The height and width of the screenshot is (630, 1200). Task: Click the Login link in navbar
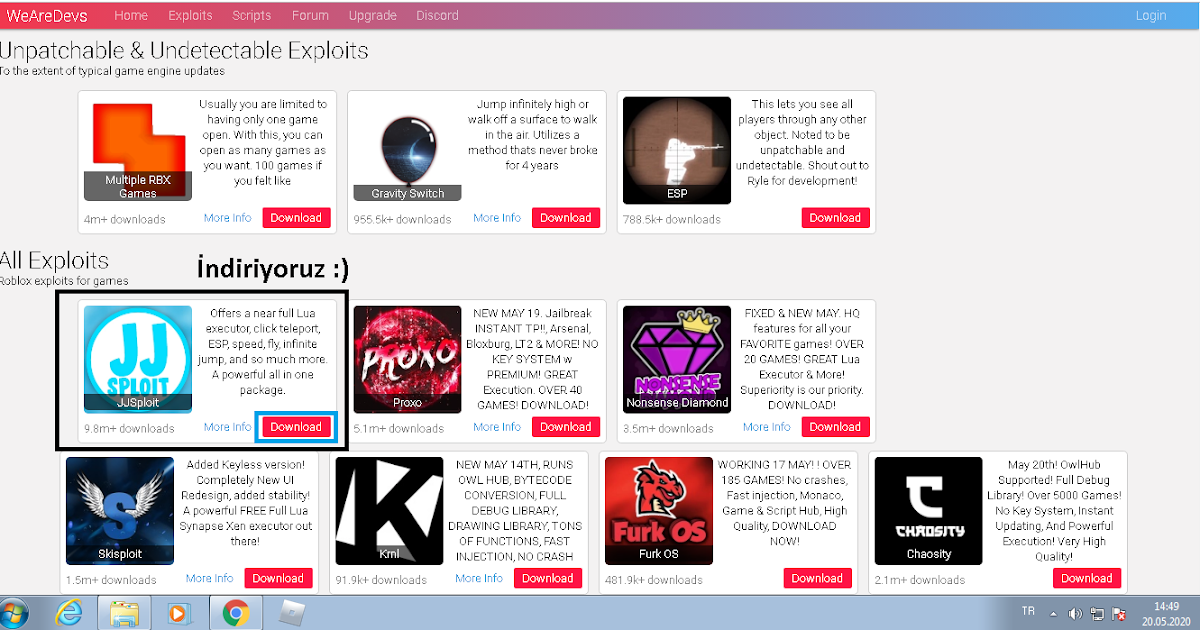[1151, 15]
